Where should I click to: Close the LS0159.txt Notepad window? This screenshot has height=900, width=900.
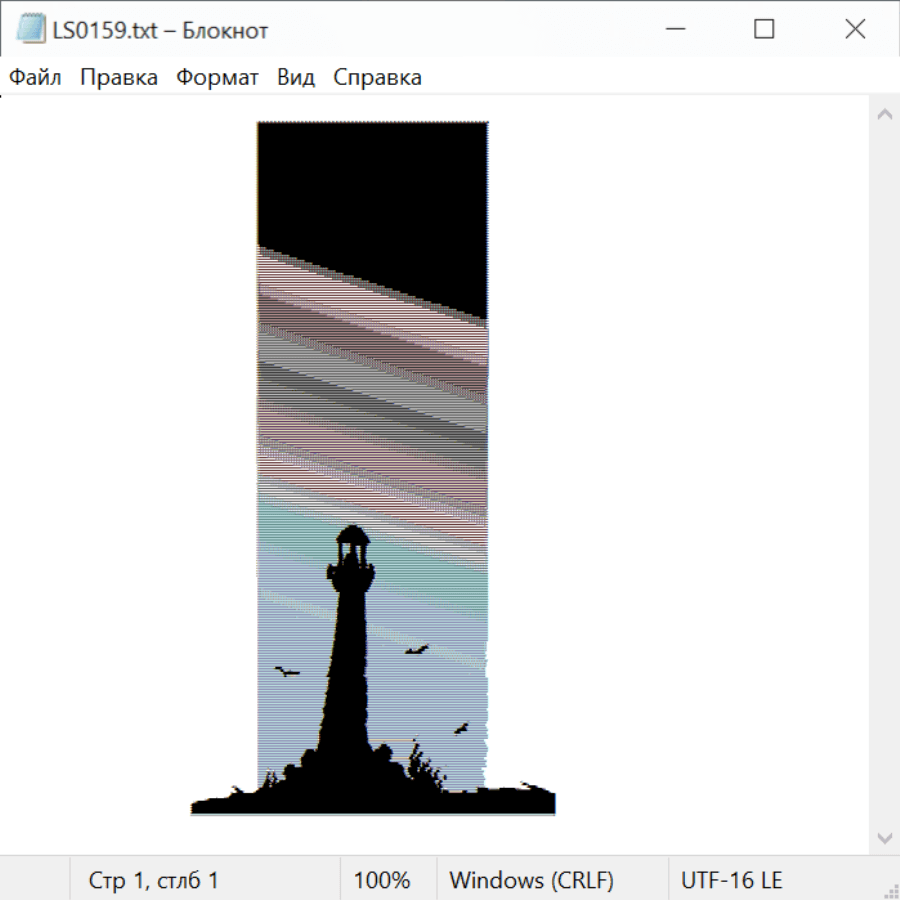pos(855,30)
